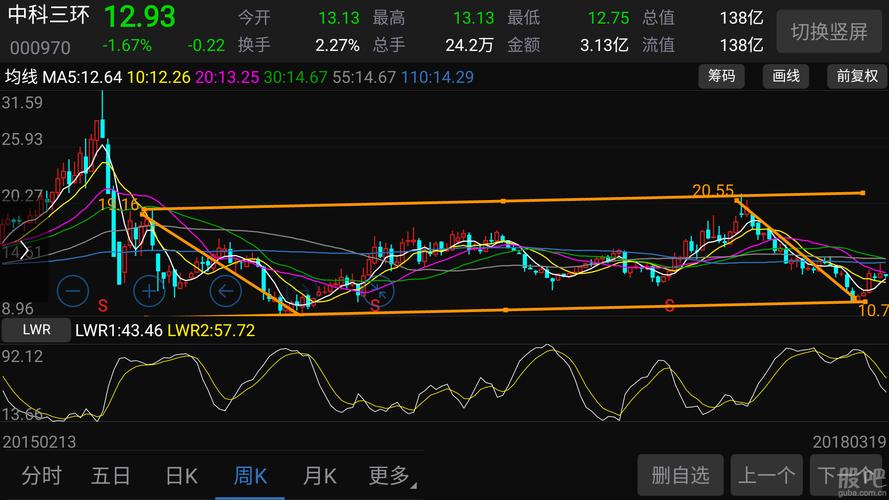Image resolution: width=889 pixels, height=500 pixels.
Task: Tap the 删自选 remove-from-watchlist button
Action: tap(680, 475)
